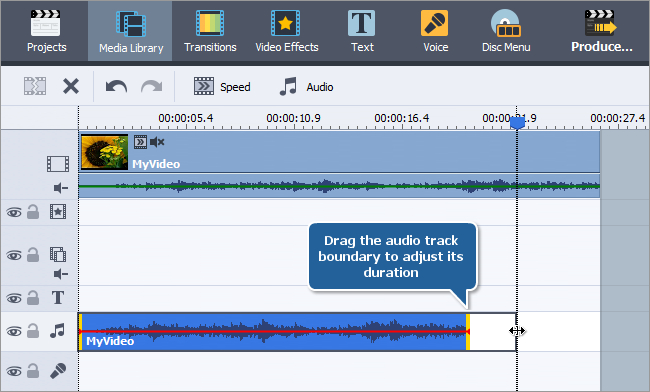
Task: Click timeline ruler at 00:00:16.4
Action: (402, 118)
